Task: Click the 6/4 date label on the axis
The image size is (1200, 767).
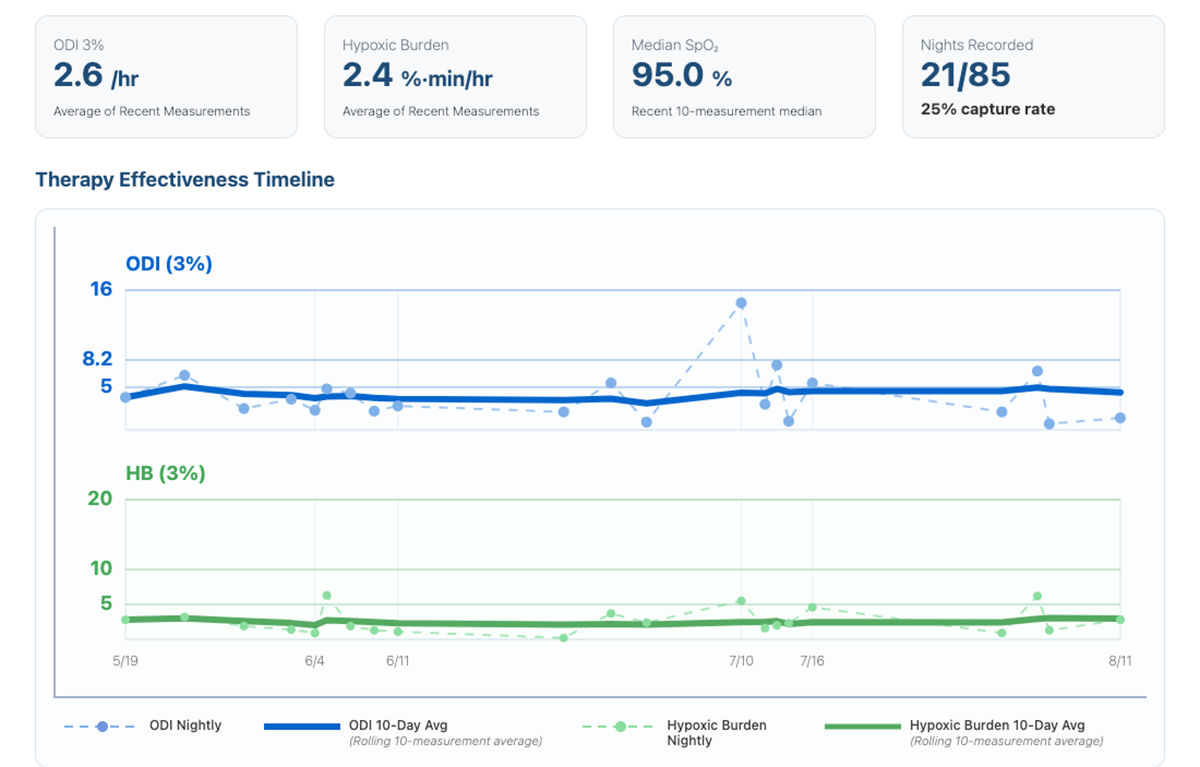Action: 314,661
